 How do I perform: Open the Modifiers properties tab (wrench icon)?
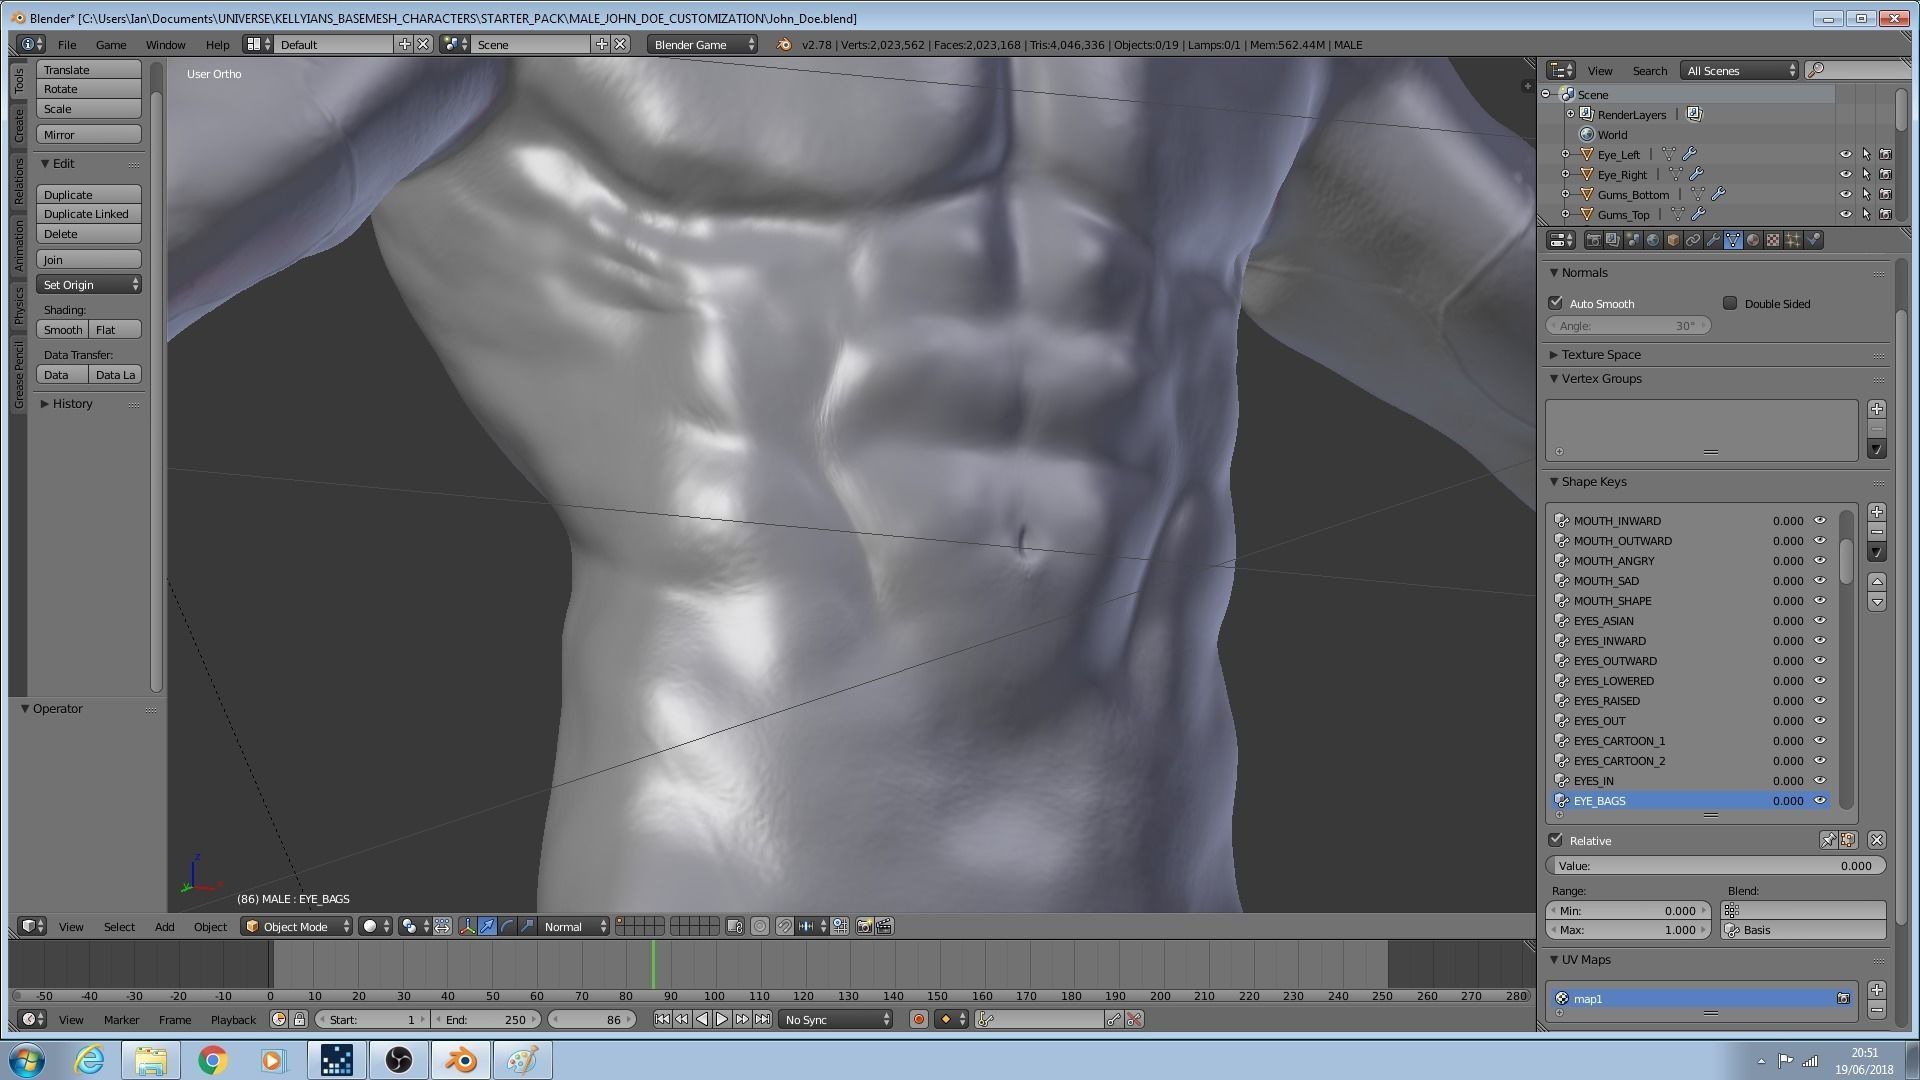click(x=1713, y=240)
